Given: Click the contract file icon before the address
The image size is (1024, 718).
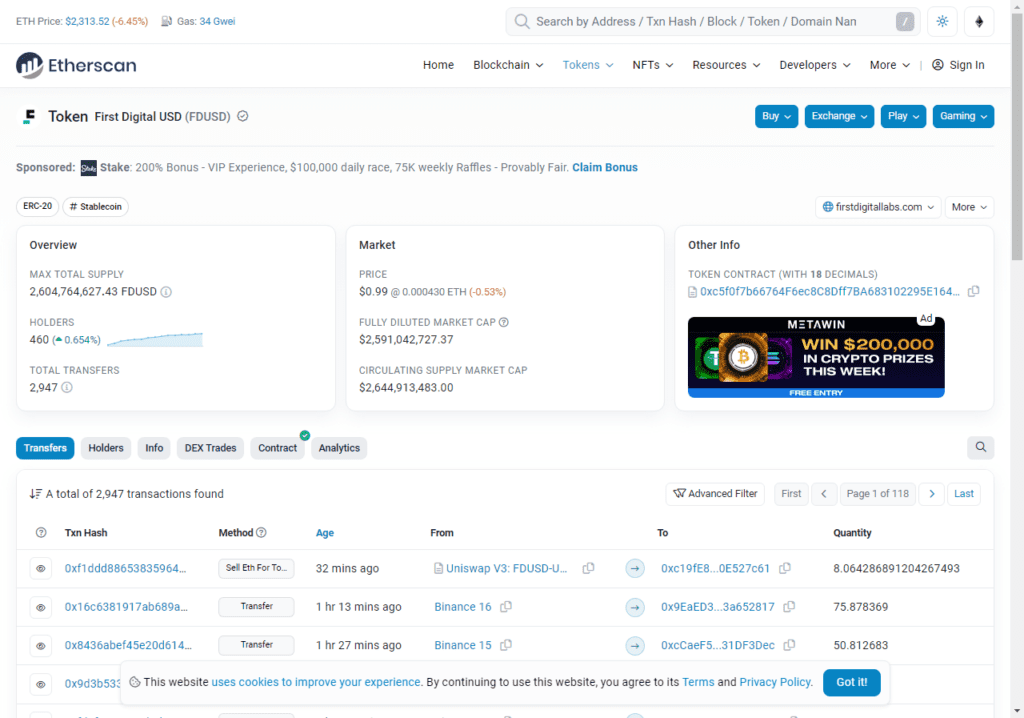Looking at the screenshot, I should point(692,292).
